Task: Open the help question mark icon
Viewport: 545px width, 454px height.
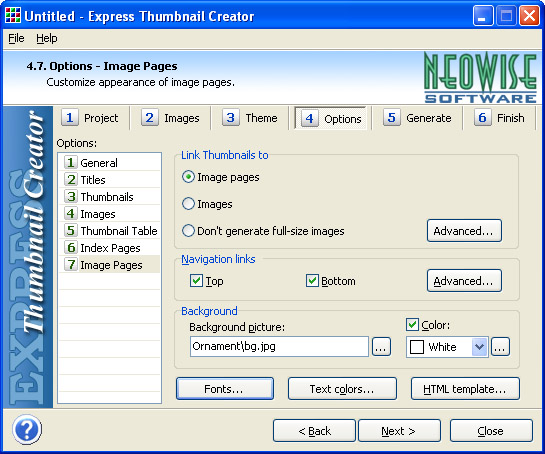Action: pyautogui.click(x=27, y=430)
